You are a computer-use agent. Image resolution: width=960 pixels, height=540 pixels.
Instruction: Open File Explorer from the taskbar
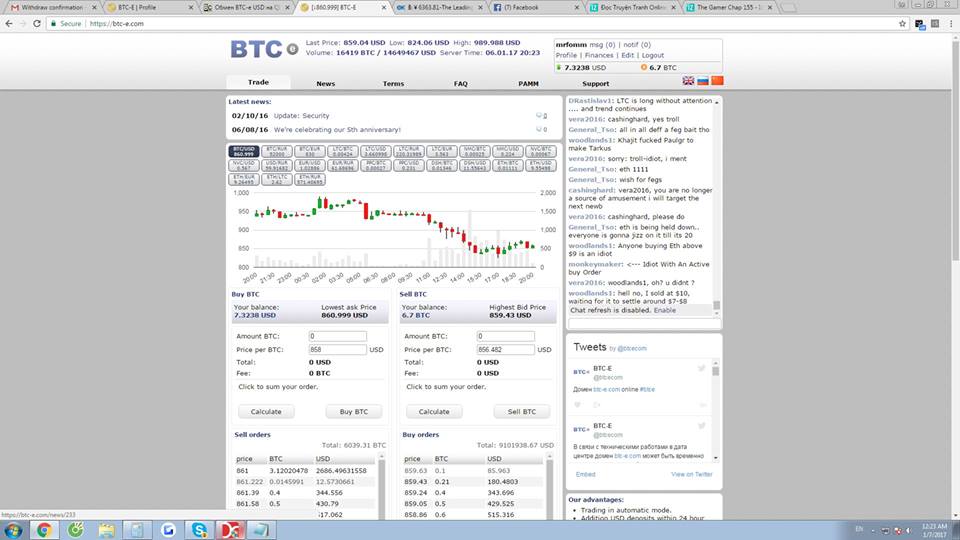pyautogui.click(x=107, y=530)
